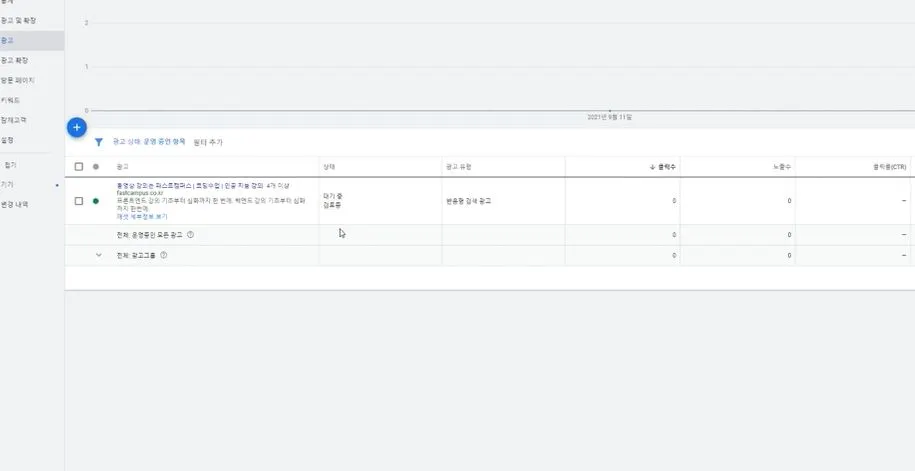This screenshot has height=471, width=915.
Task: Click the sort arrow on 클릭수 column
Action: coord(652,167)
